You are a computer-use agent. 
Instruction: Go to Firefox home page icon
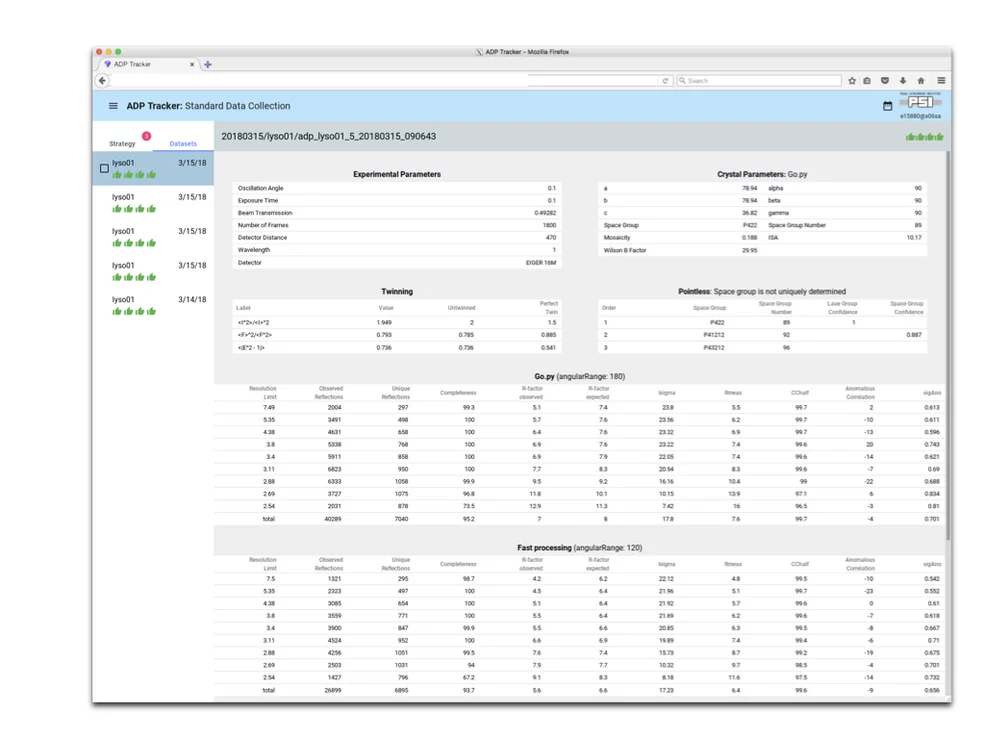(x=921, y=80)
